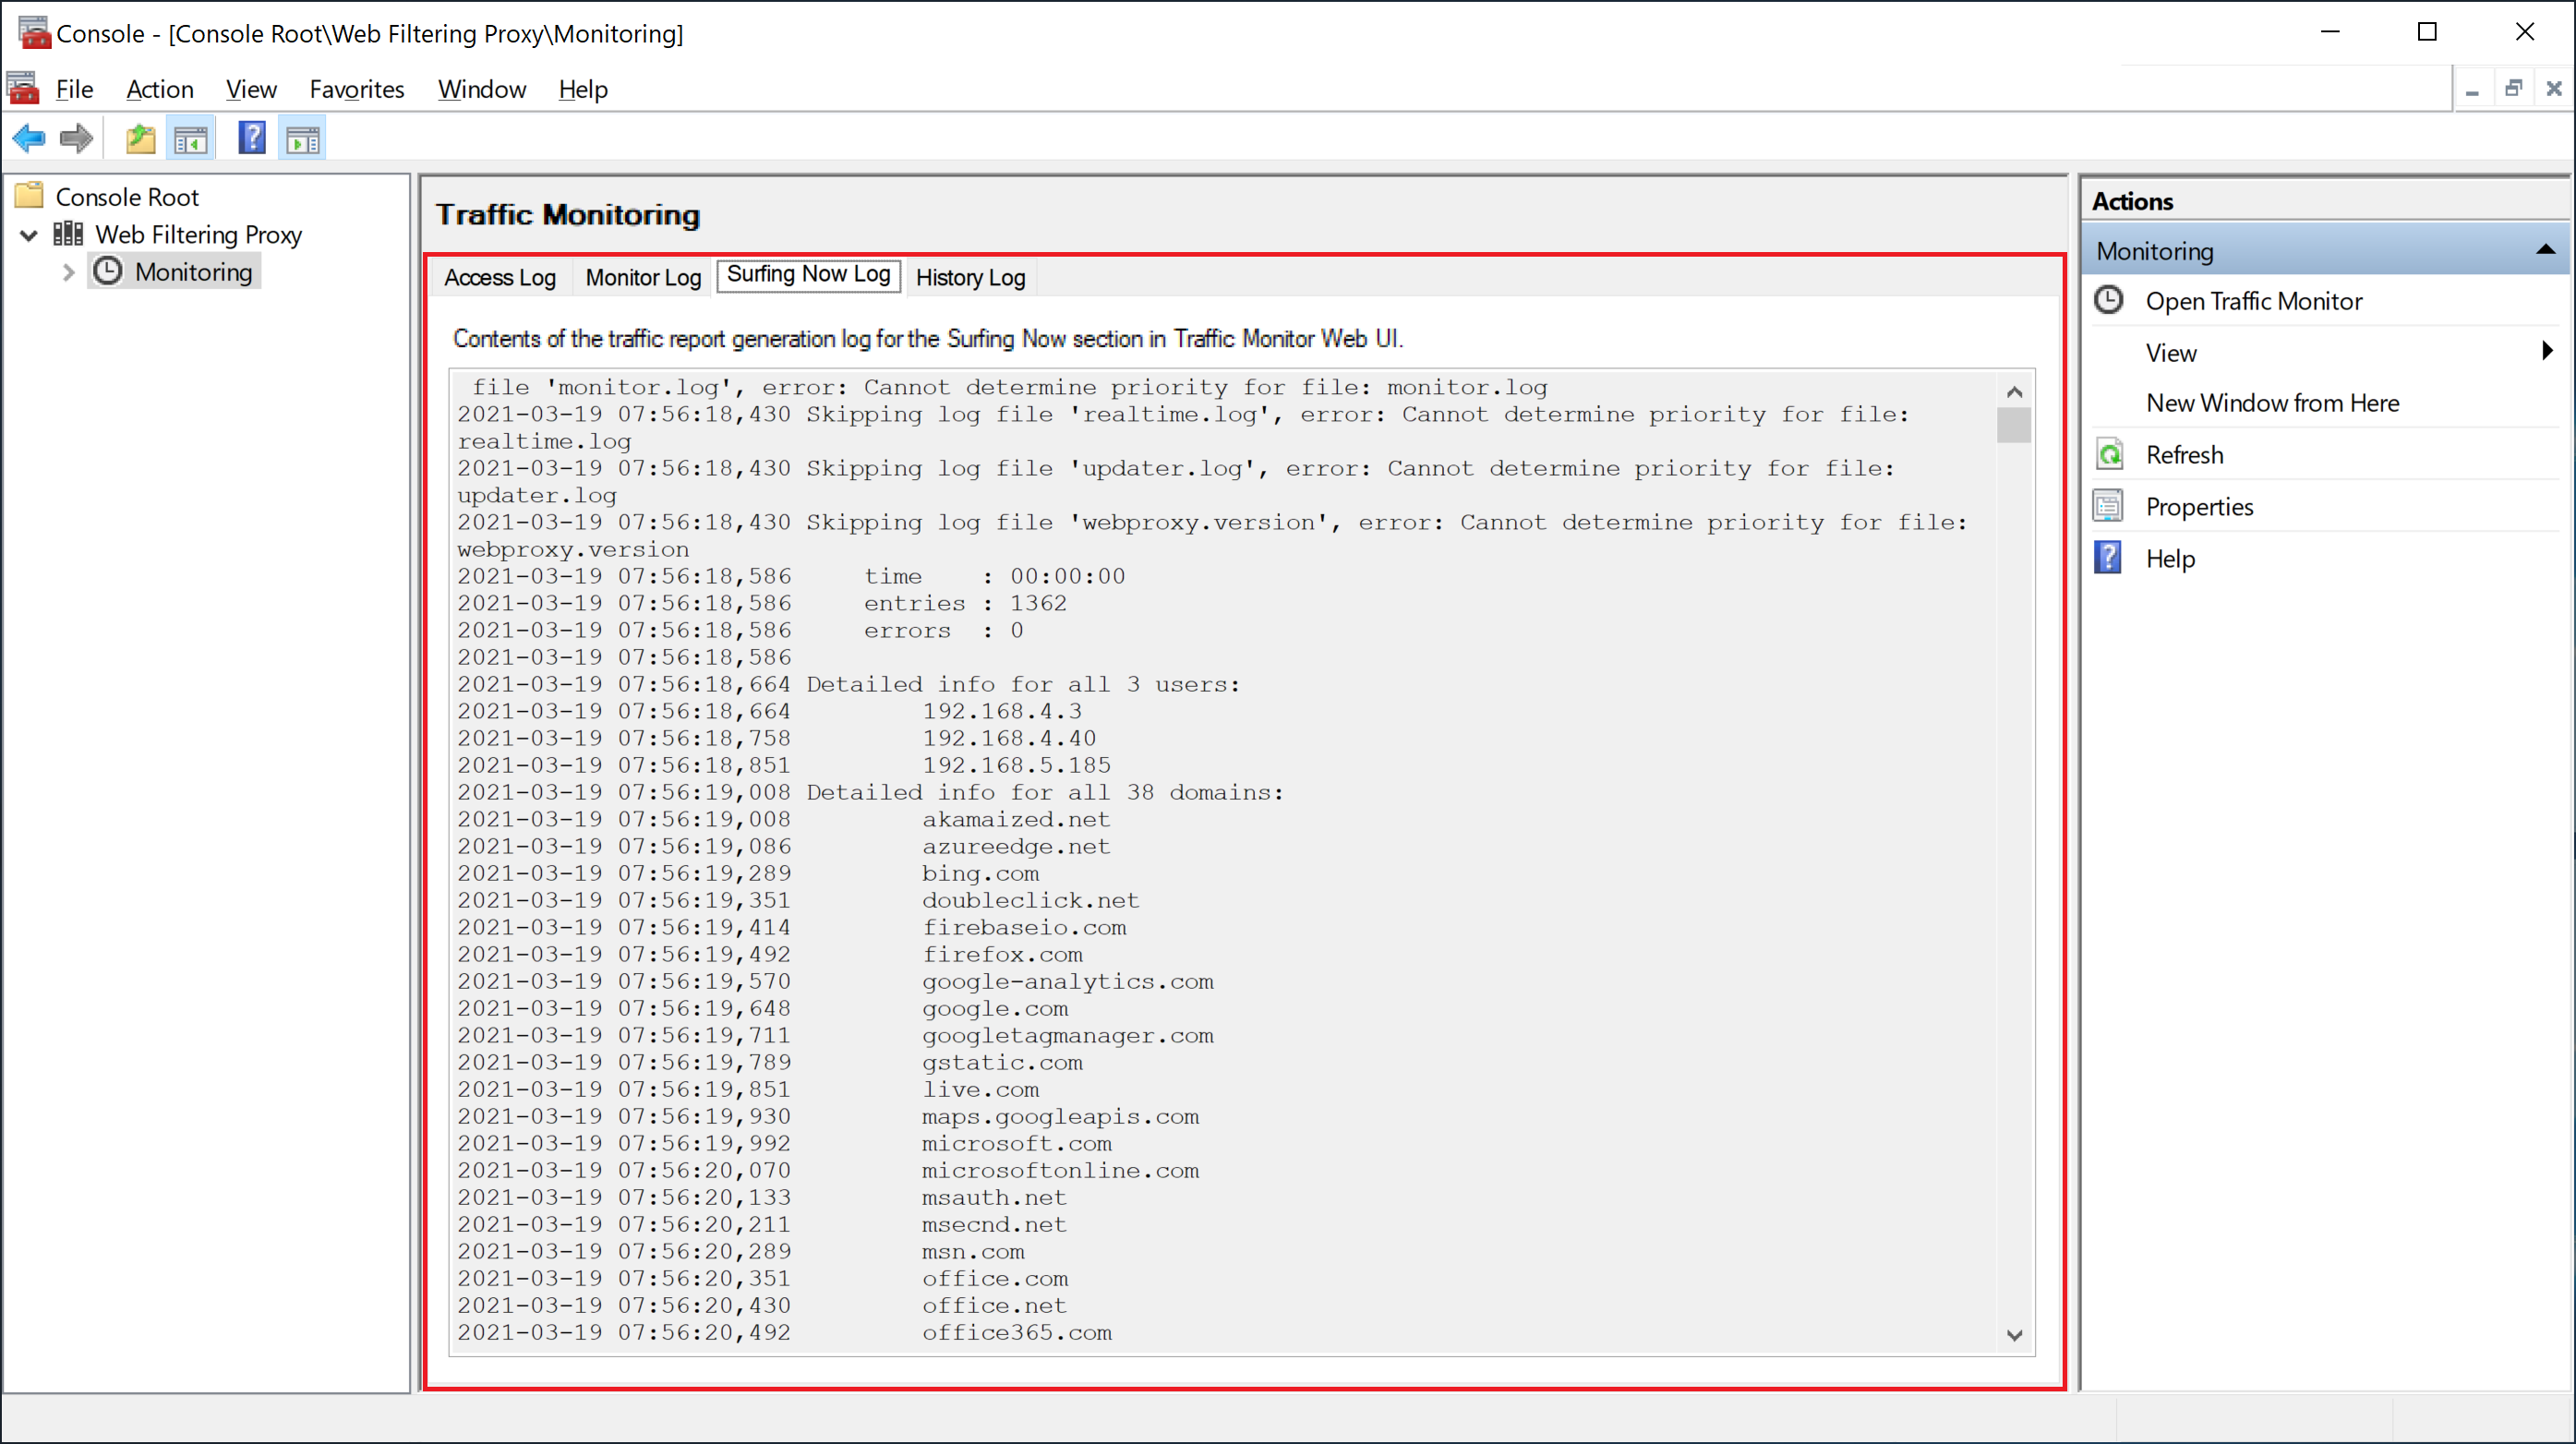Image resolution: width=2576 pixels, height=1444 pixels.
Task: Click the Console Root folder icon
Action: click(30, 195)
